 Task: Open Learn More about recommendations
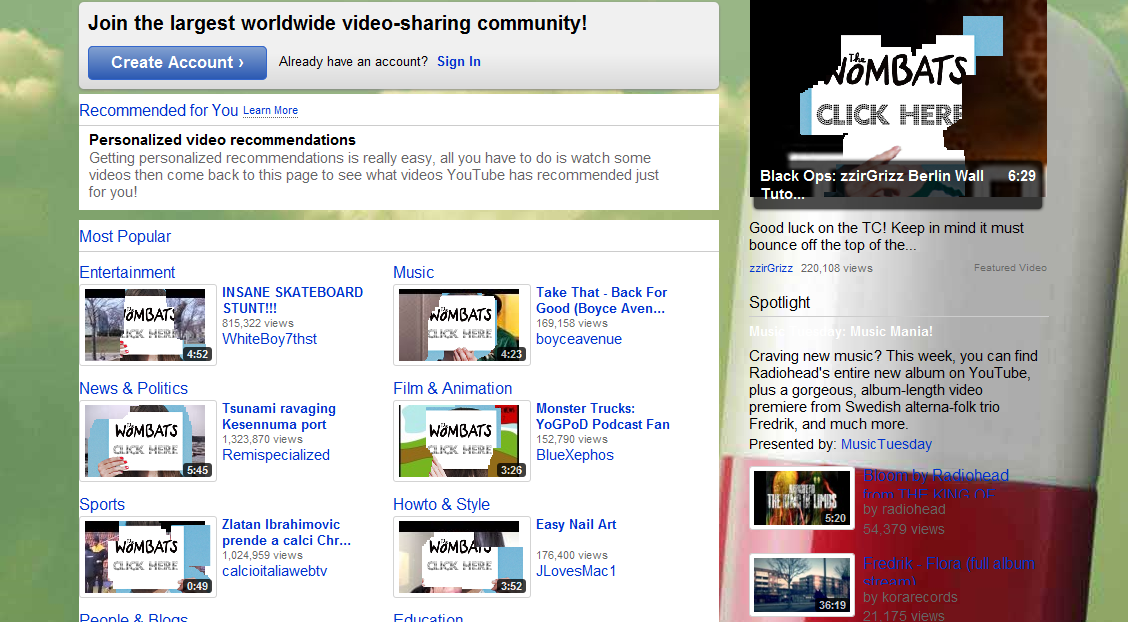pyautogui.click(x=270, y=111)
